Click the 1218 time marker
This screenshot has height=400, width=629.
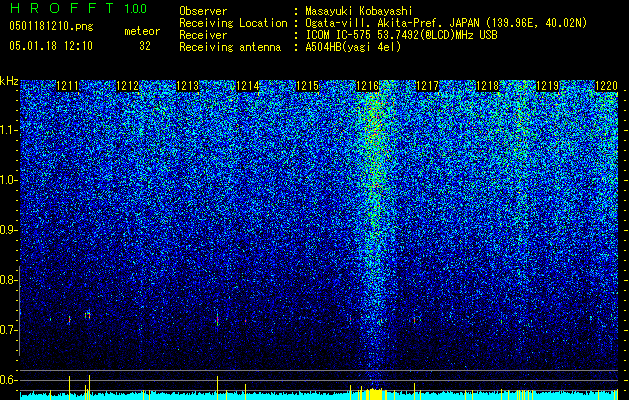pos(487,86)
